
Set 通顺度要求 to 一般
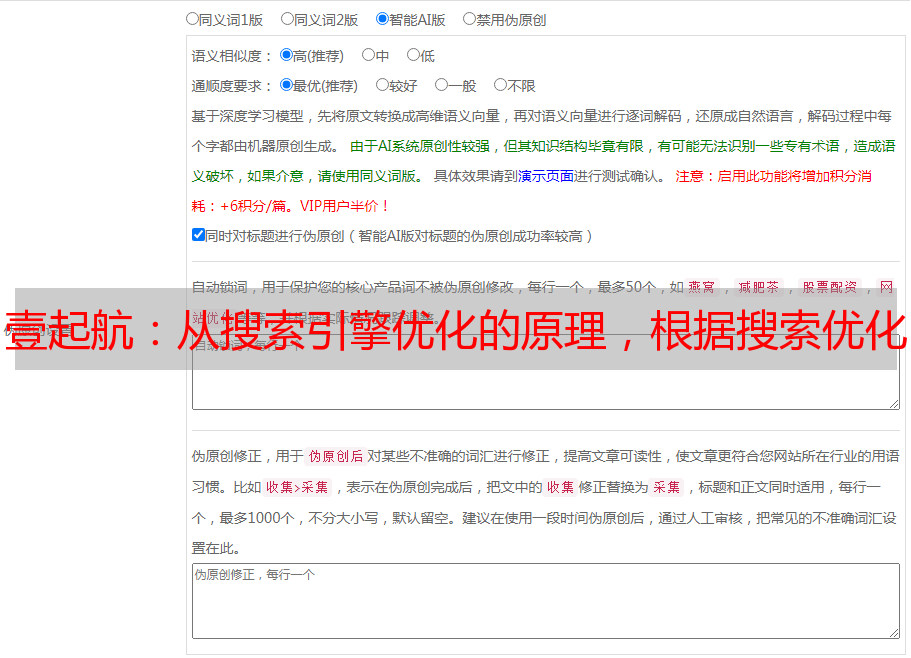[442, 85]
